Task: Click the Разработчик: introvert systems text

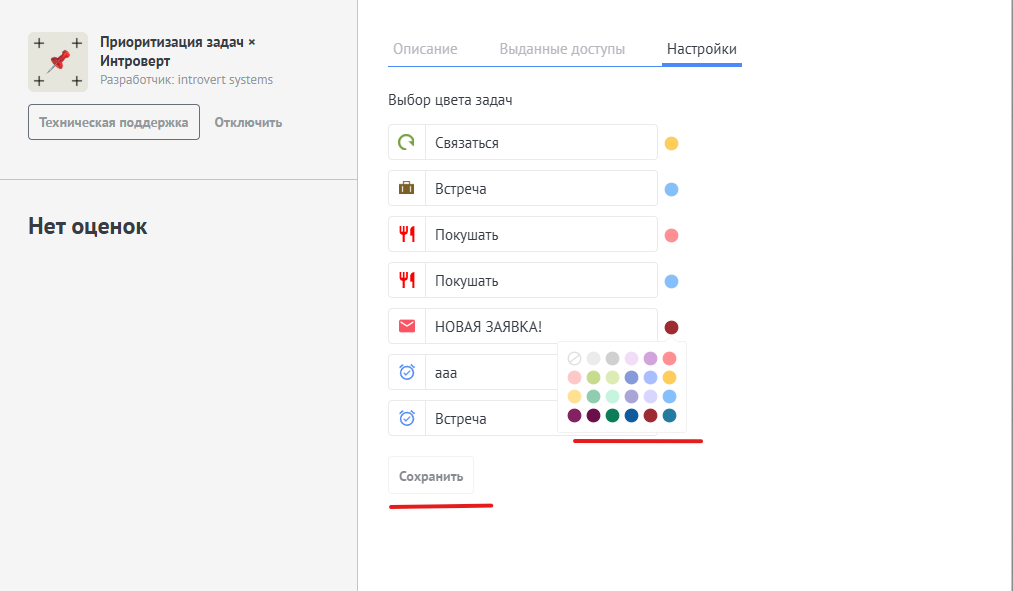Action: [x=187, y=79]
